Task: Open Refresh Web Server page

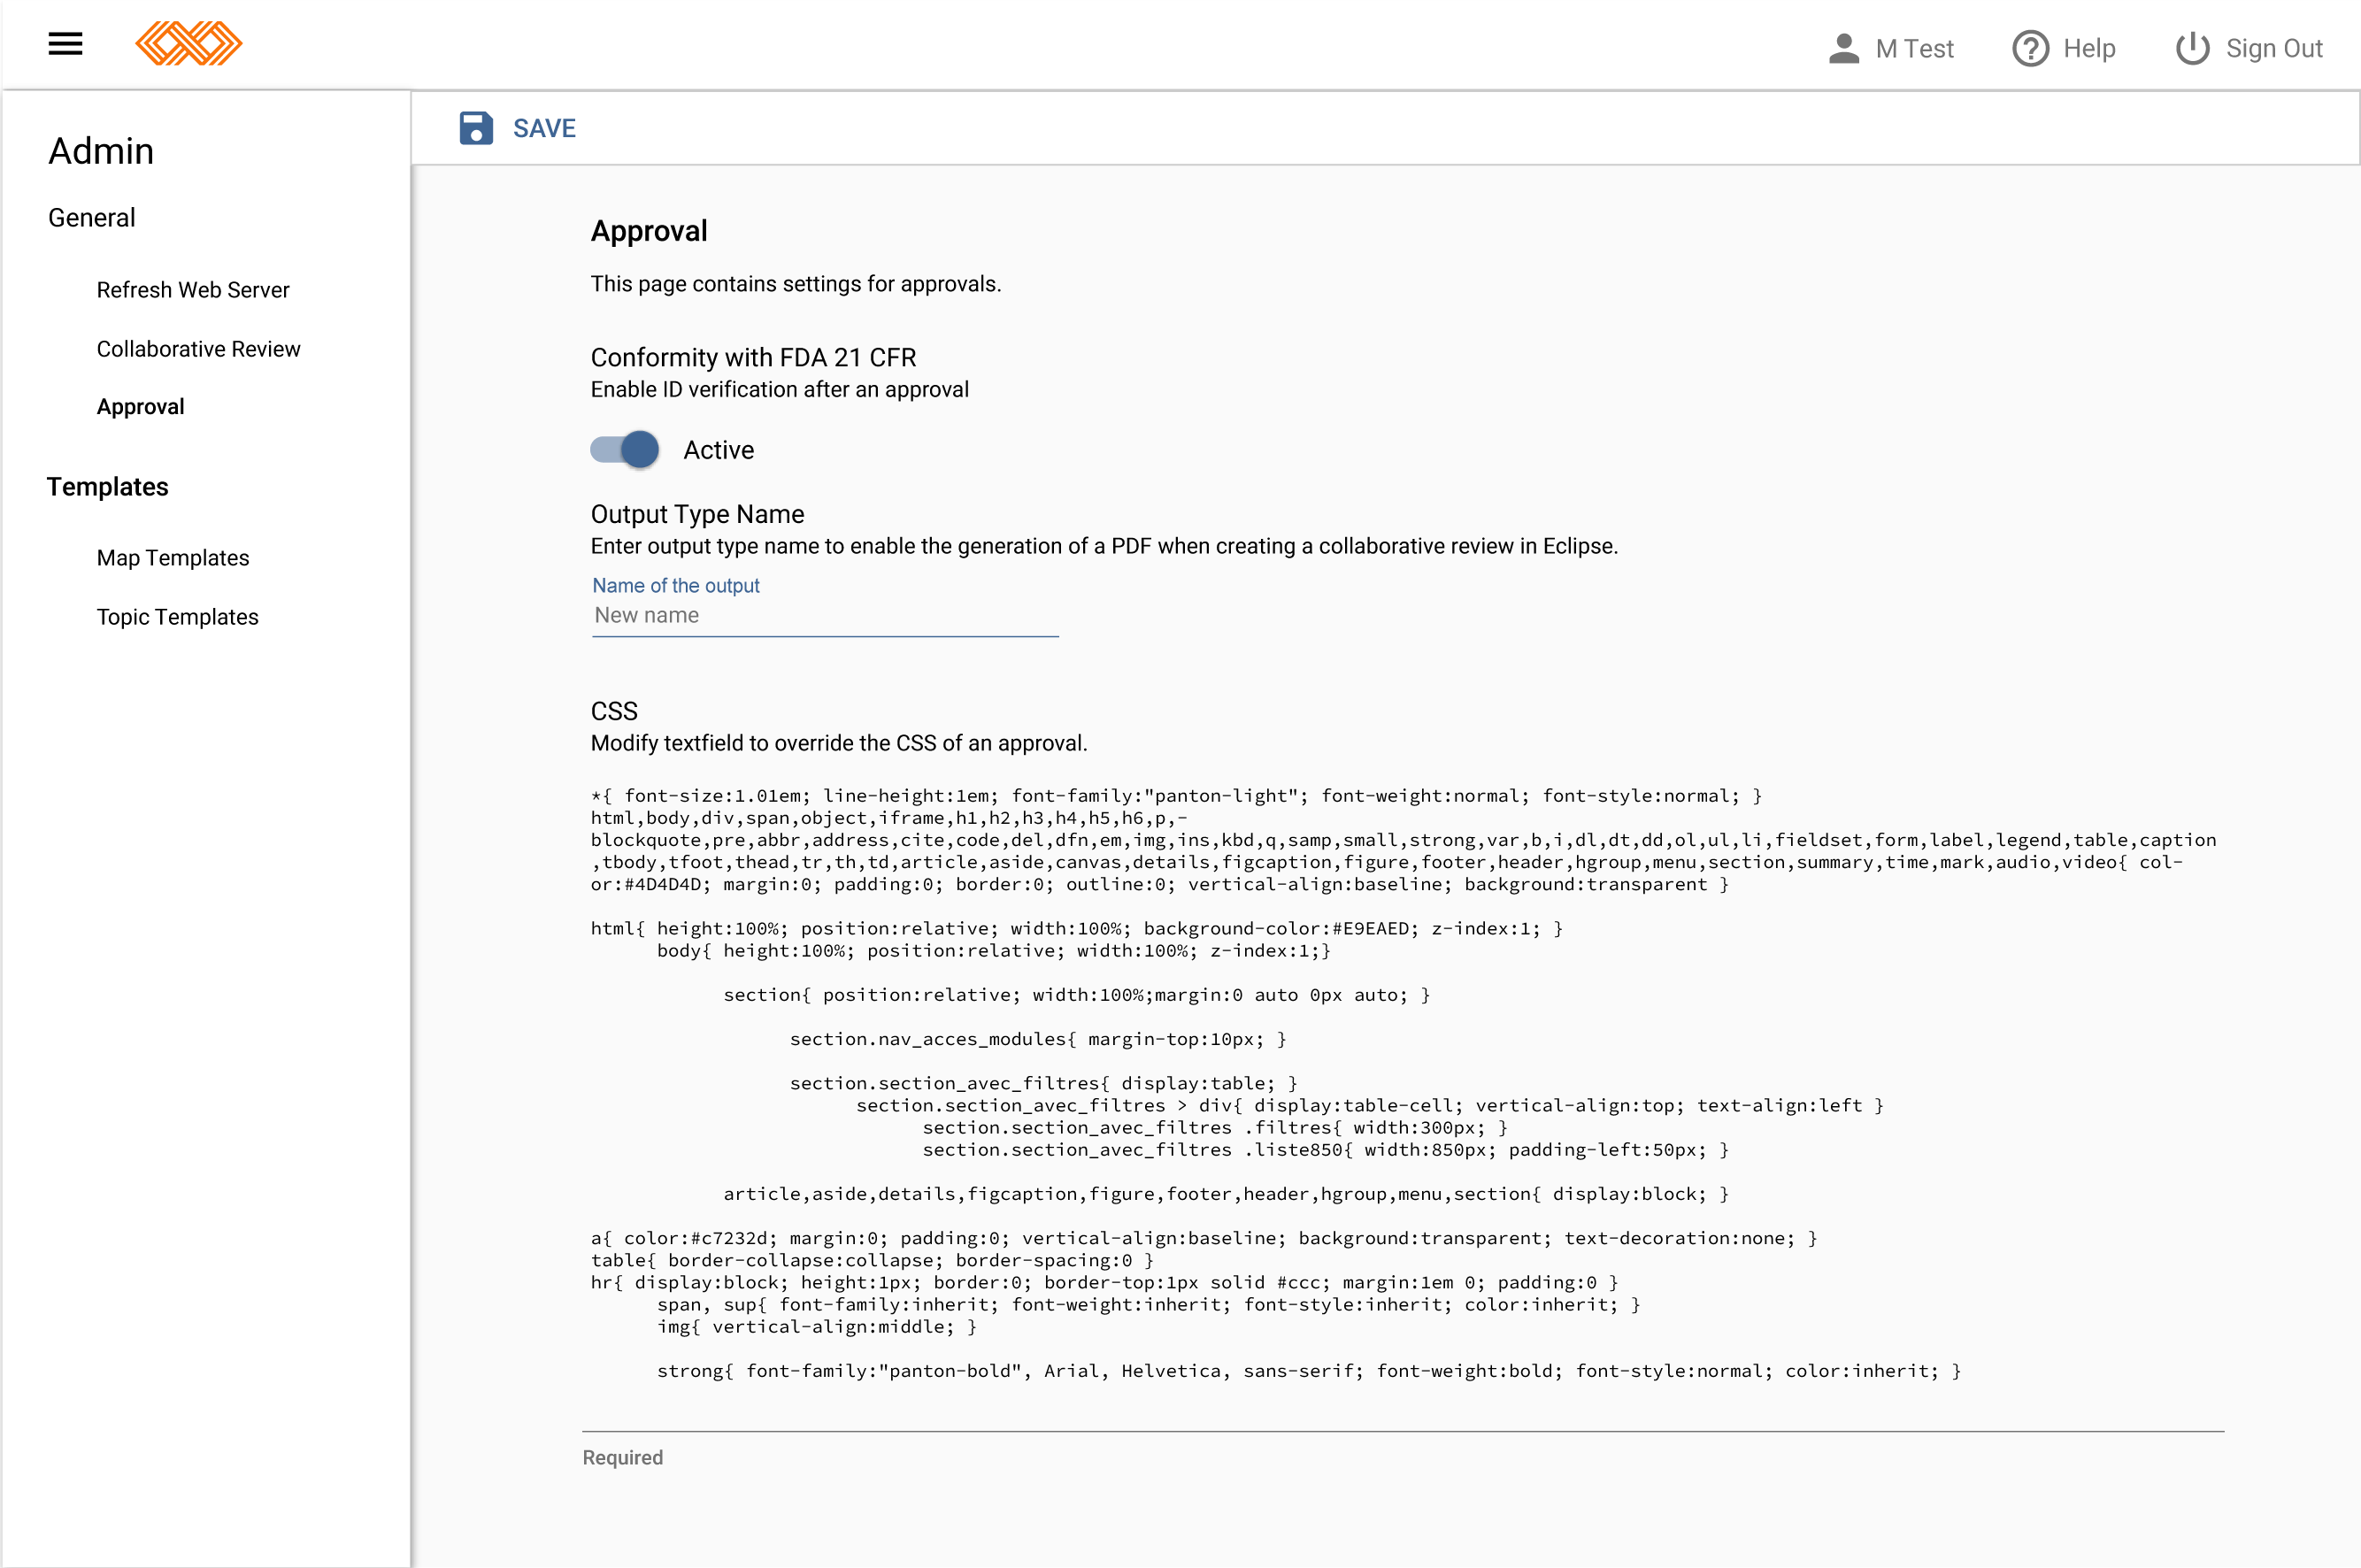Action: 193,290
